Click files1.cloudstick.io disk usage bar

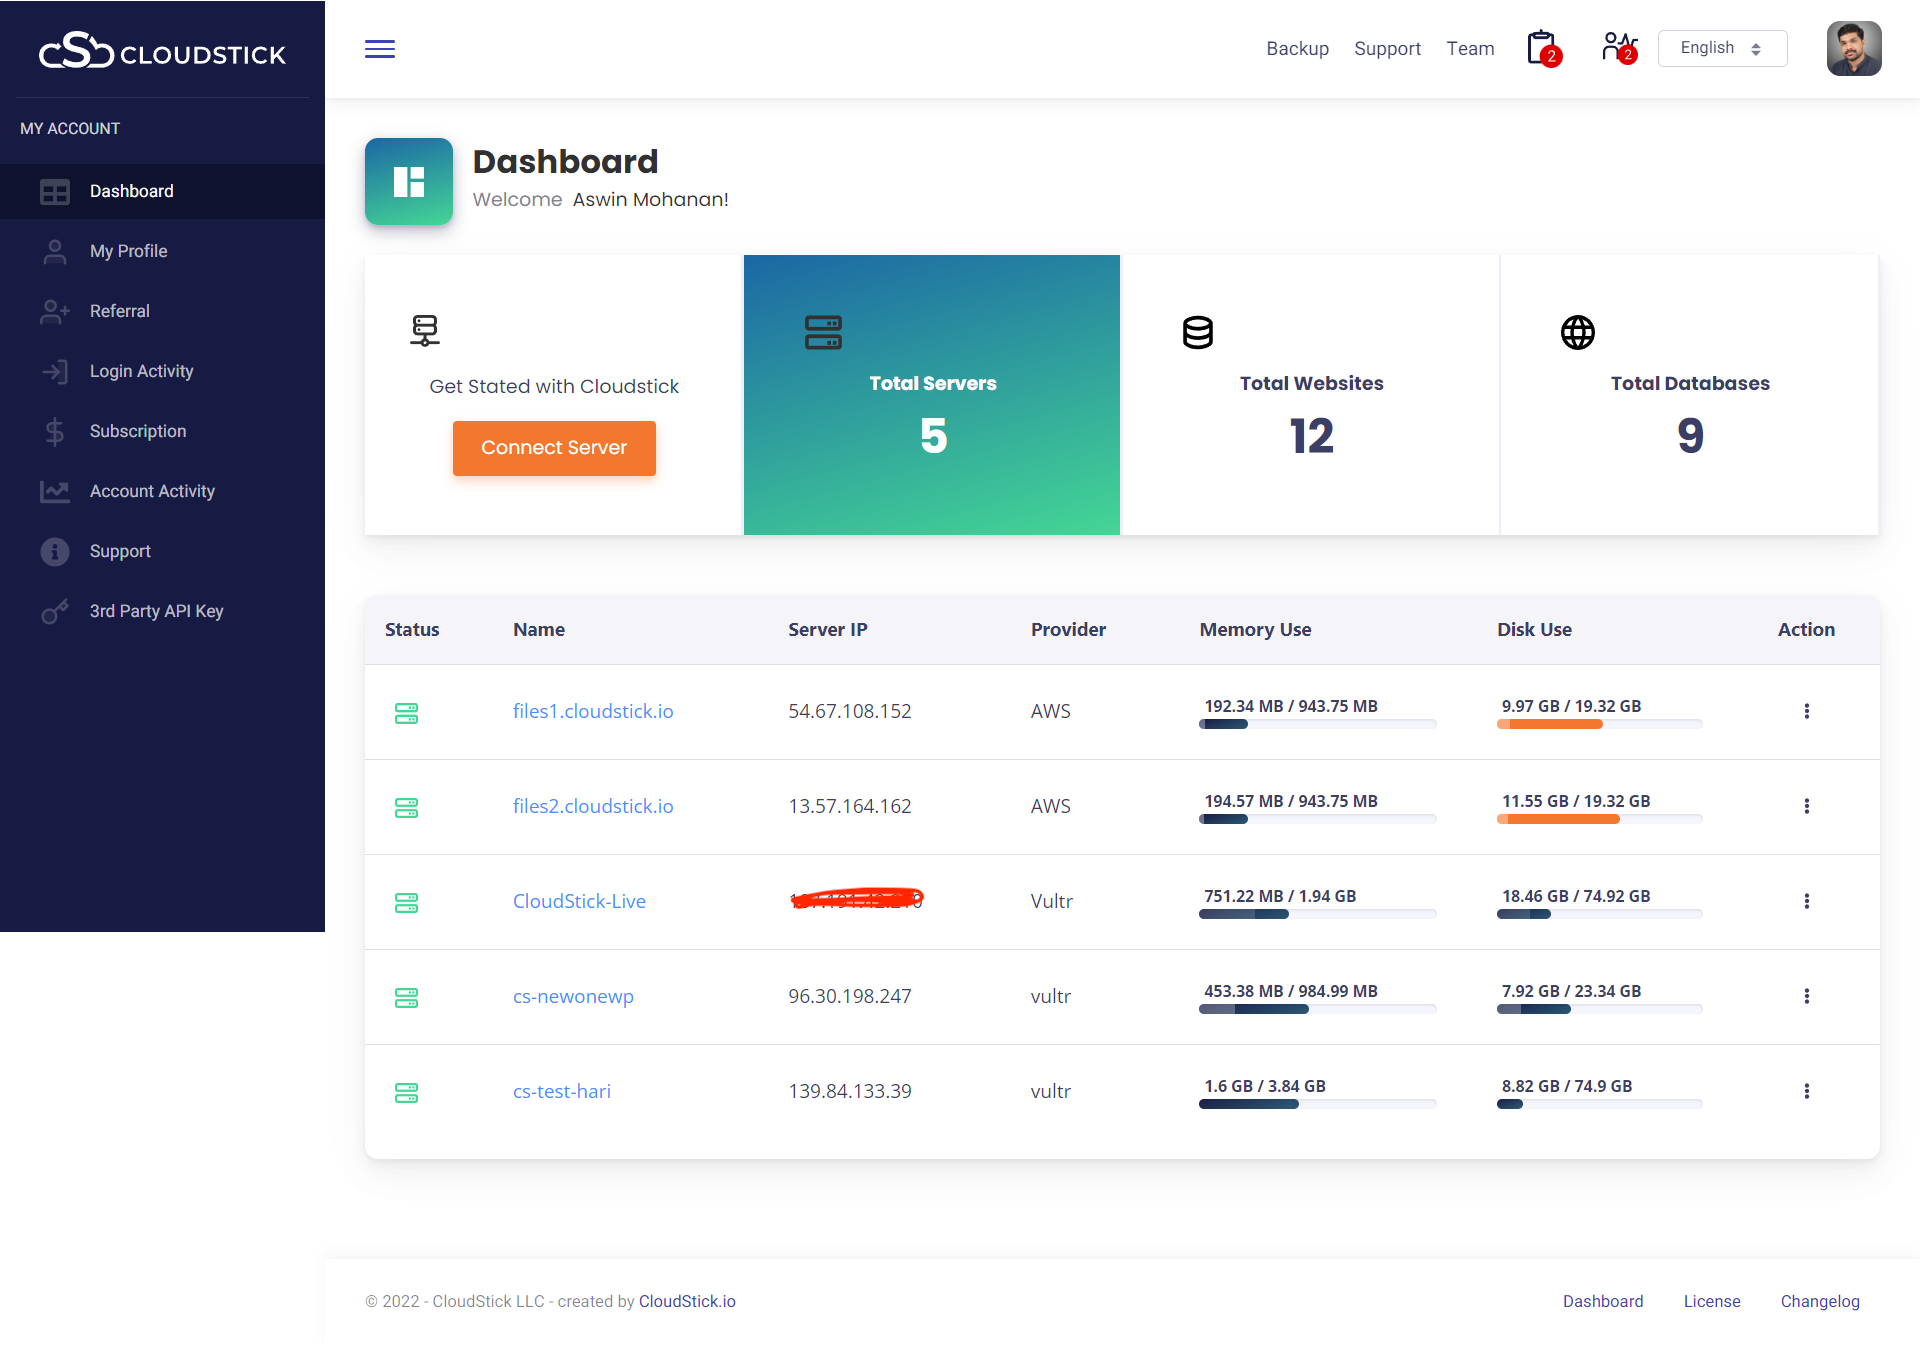pos(1599,724)
